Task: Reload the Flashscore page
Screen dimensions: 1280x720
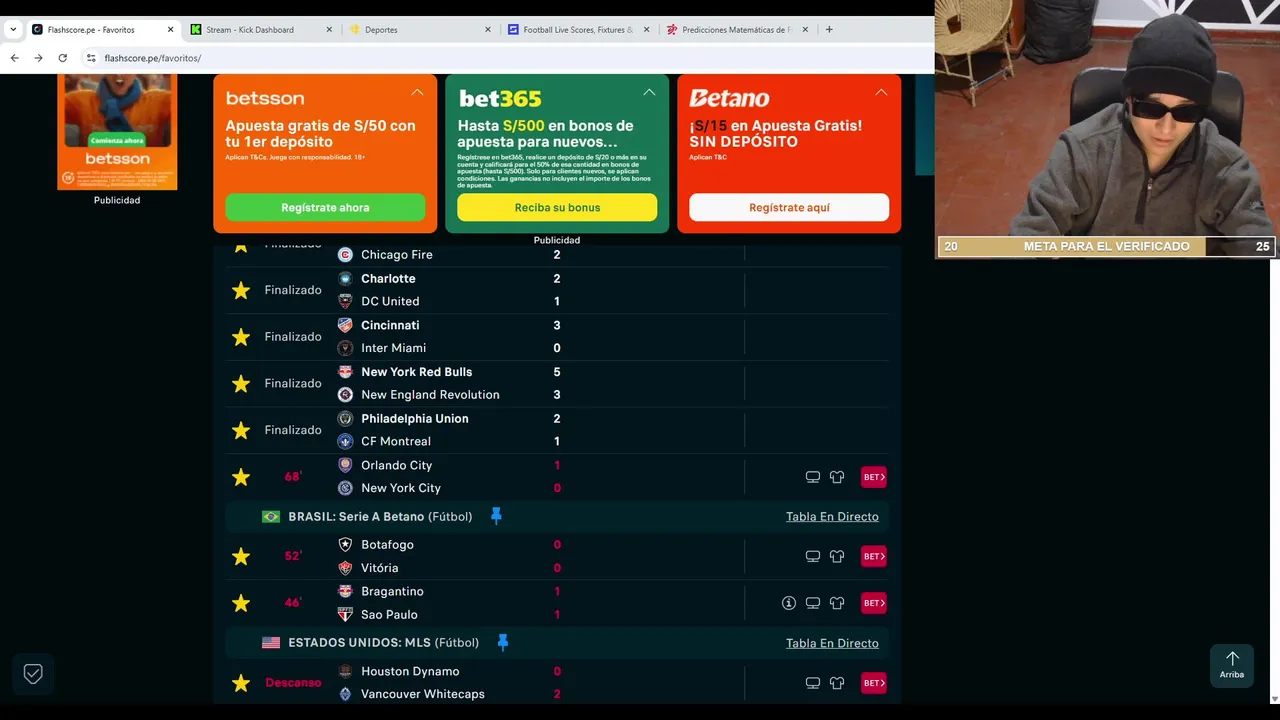Action: (x=62, y=58)
